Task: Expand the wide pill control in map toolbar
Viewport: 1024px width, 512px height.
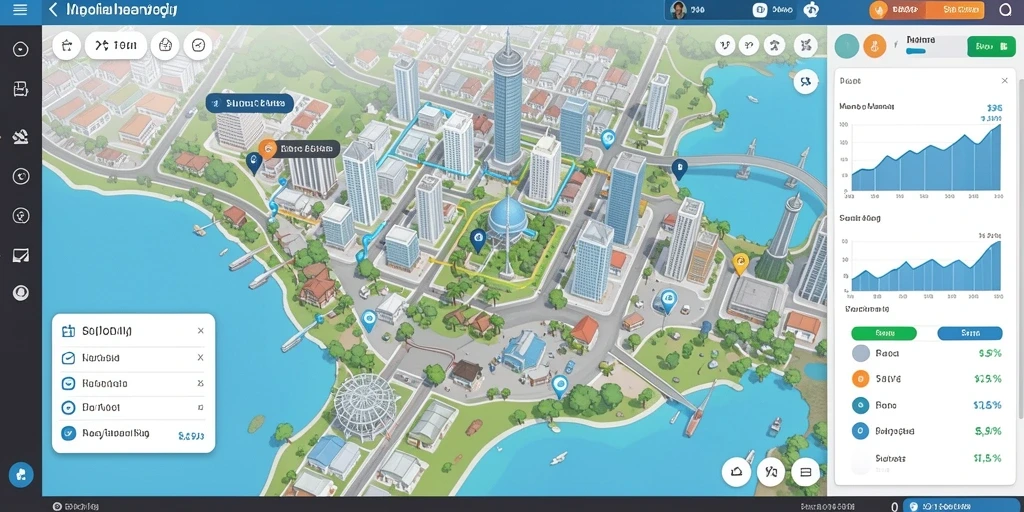Action: (116, 45)
